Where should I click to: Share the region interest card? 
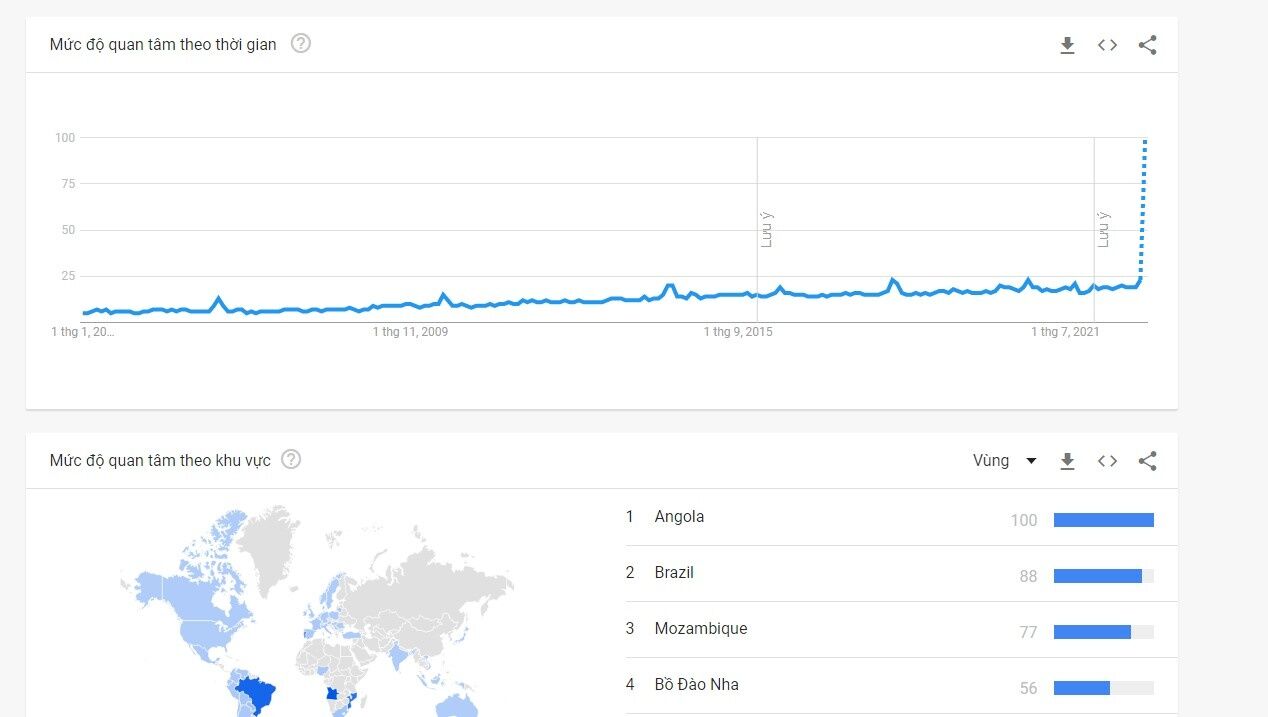point(1147,461)
